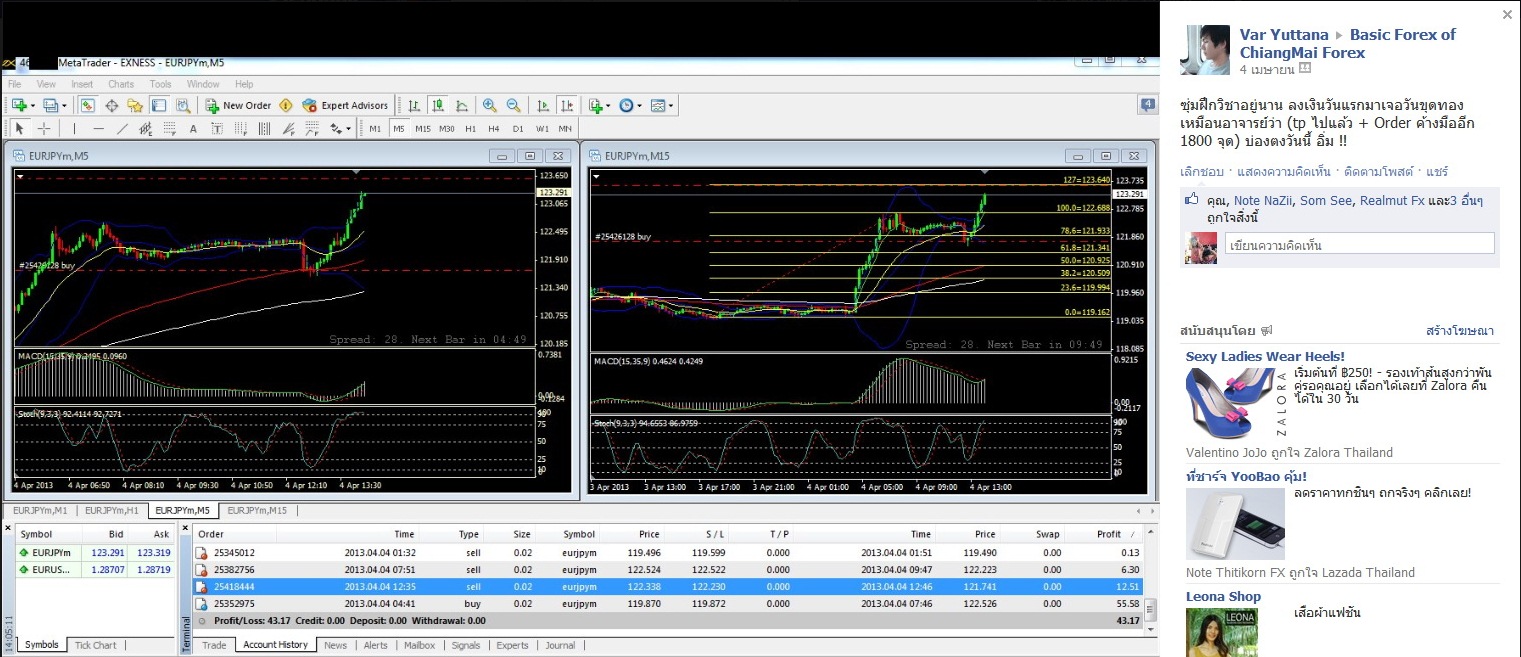Open the Profiles icon in toolbar
The height and width of the screenshot is (657, 1521).
click(50, 105)
